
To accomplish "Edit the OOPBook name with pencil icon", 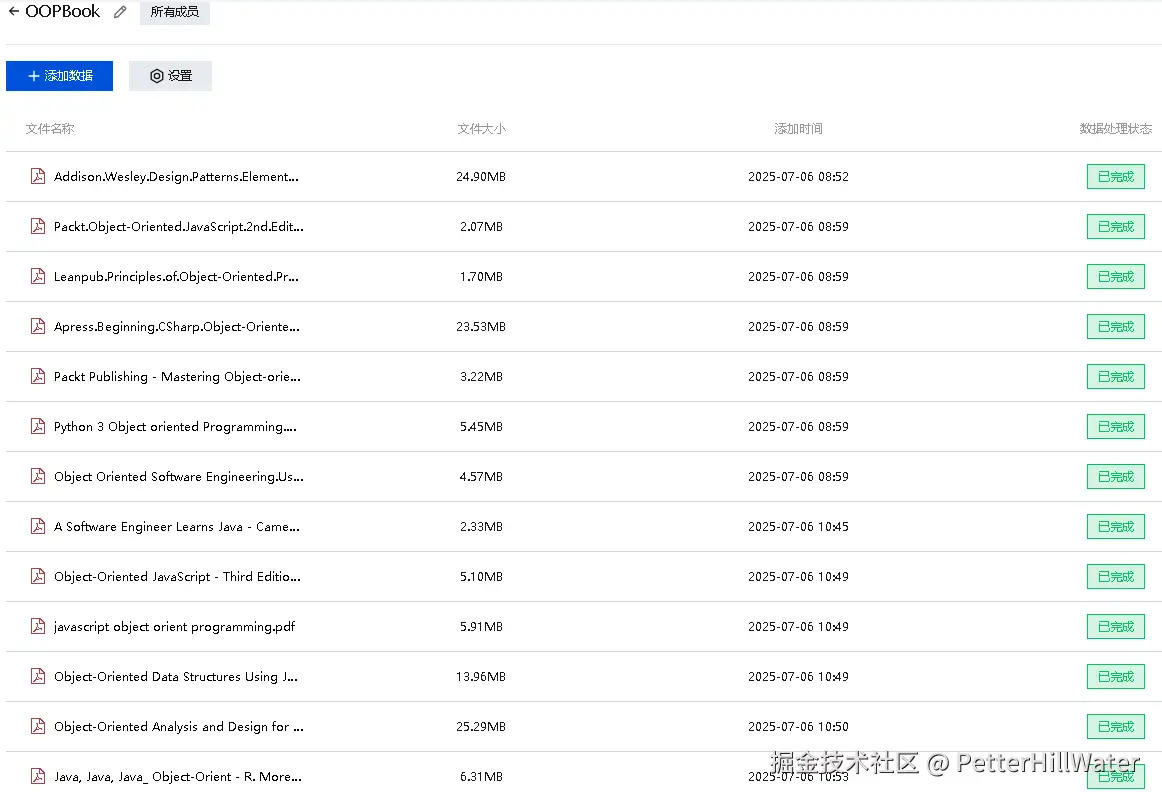I will pos(120,12).
